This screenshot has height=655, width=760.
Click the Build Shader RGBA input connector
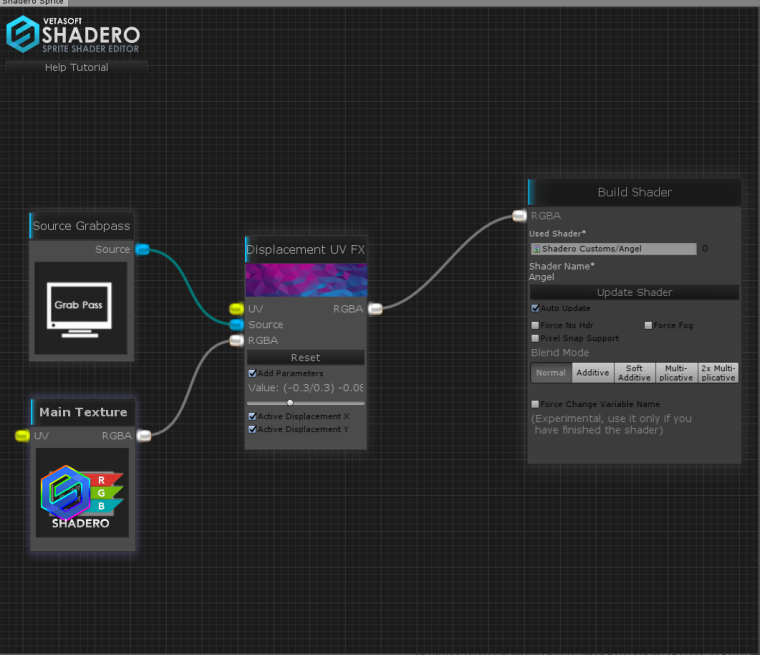coord(519,216)
